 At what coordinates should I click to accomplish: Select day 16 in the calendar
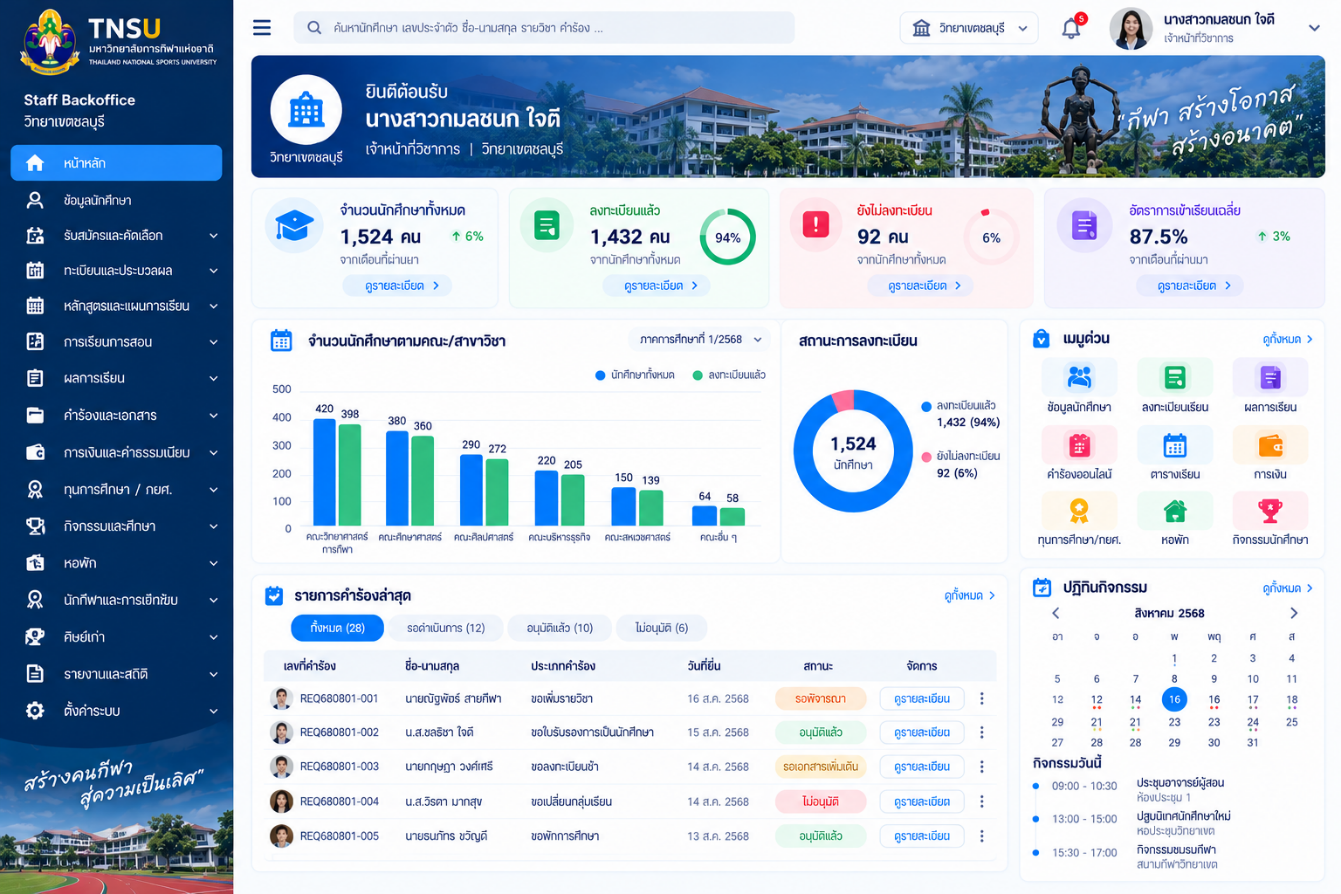(1174, 700)
